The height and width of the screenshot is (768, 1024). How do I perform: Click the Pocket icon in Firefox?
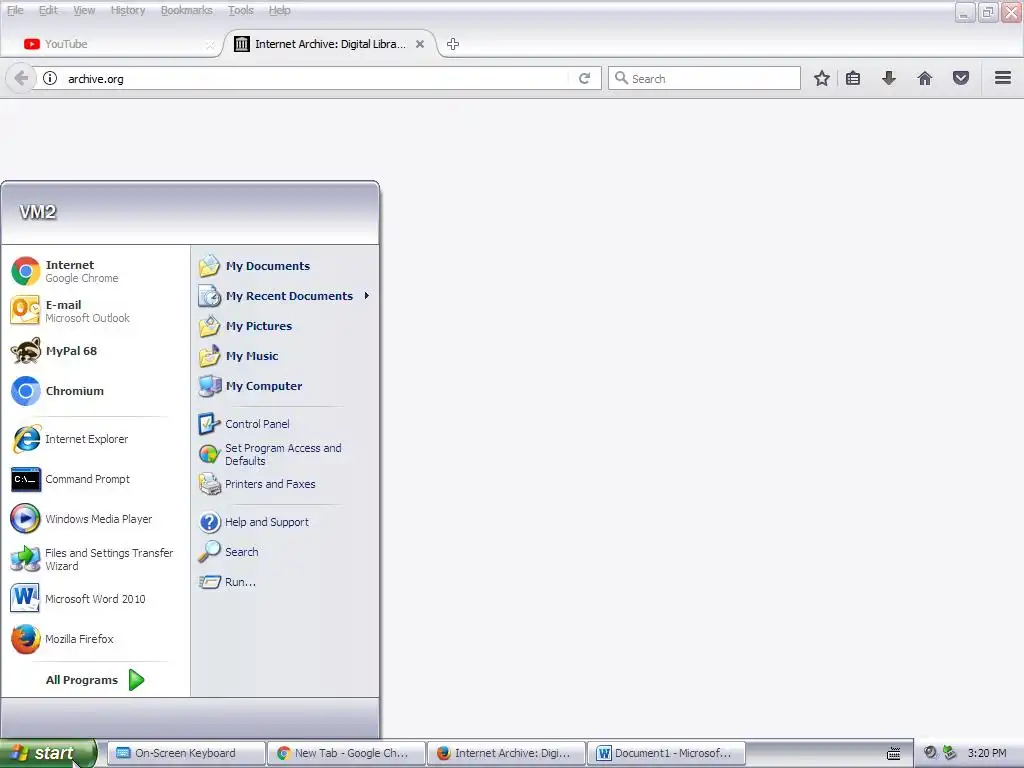[961, 78]
